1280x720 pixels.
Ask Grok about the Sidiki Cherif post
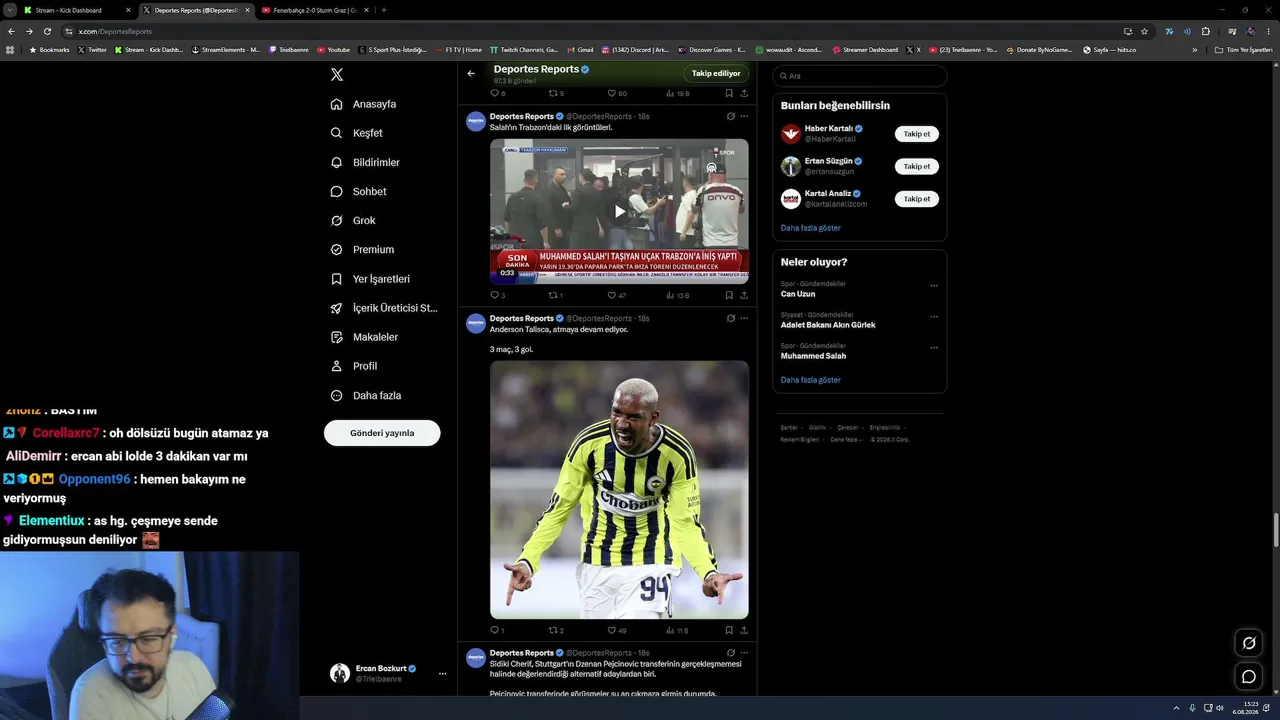(731, 652)
